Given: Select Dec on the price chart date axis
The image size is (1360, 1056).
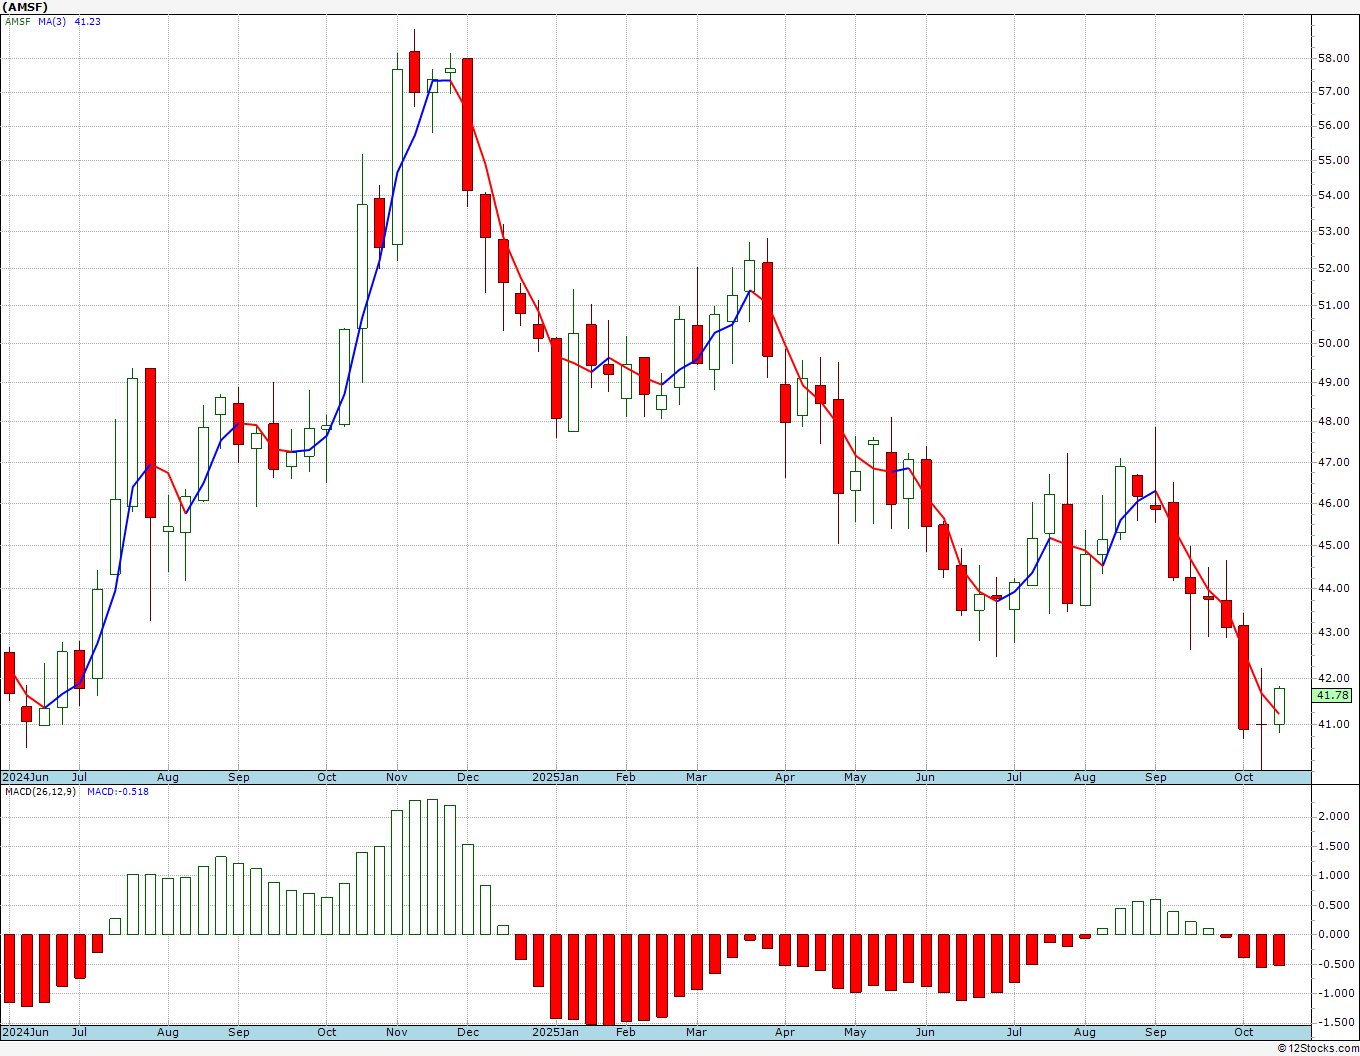Looking at the screenshot, I should click(468, 777).
